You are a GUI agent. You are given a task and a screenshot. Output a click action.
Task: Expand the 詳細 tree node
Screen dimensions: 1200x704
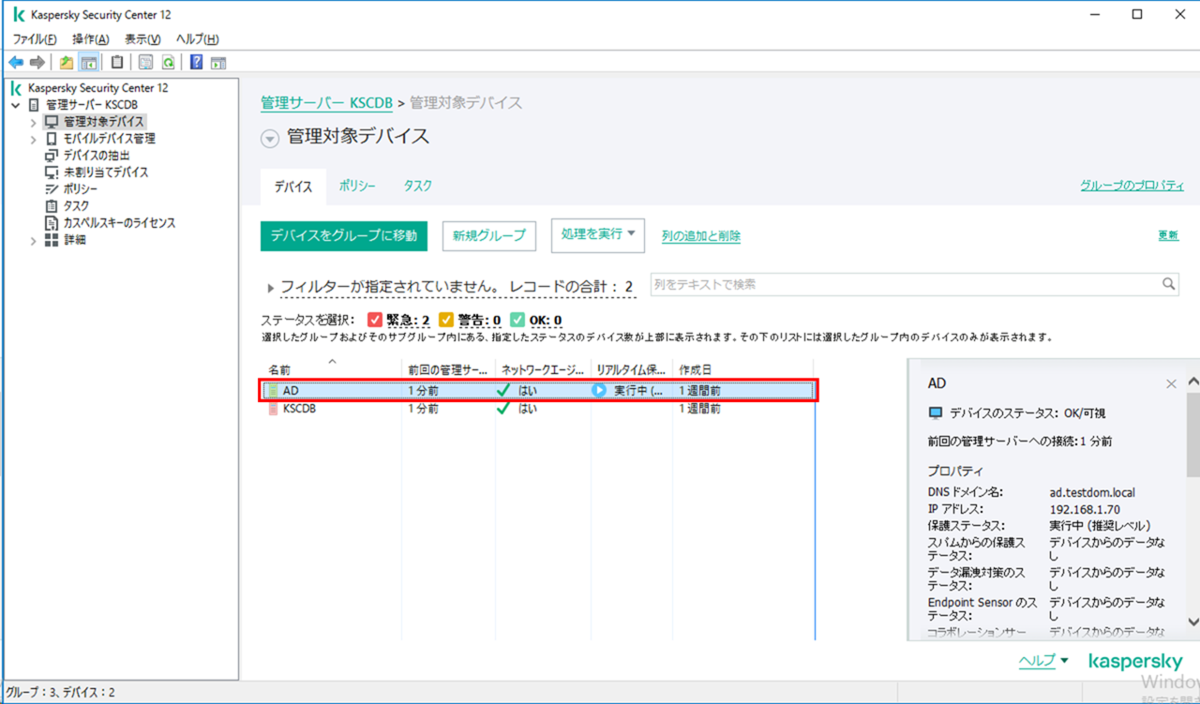coord(33,240)
